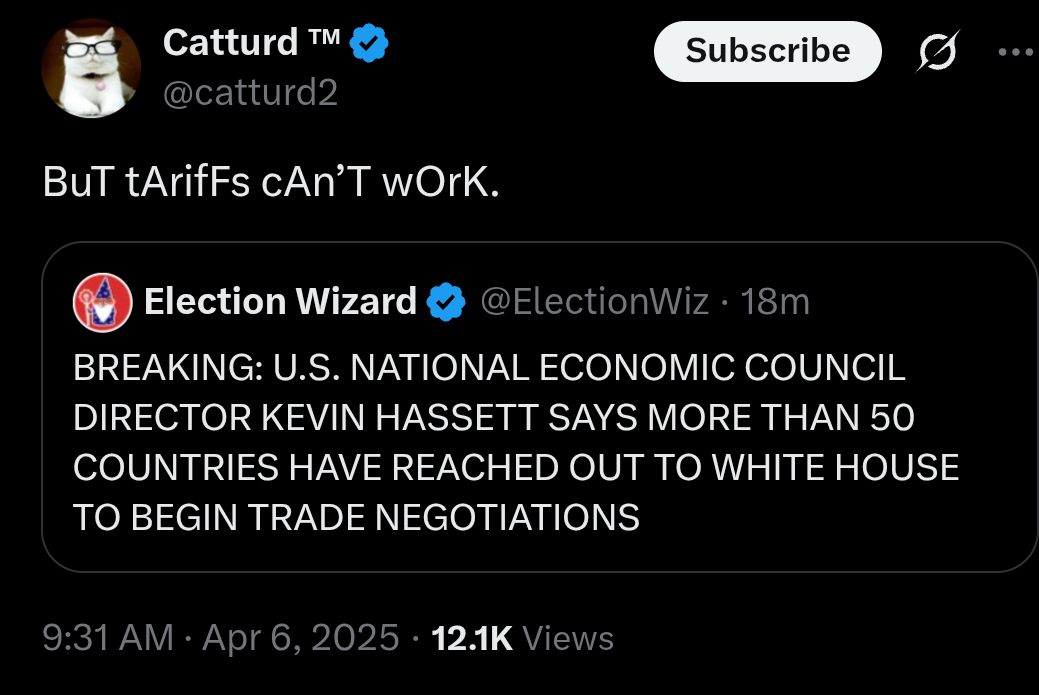Click the 18m quoted post timestamp
Viewport: 1039px width, 695px height.
(775, 301)
